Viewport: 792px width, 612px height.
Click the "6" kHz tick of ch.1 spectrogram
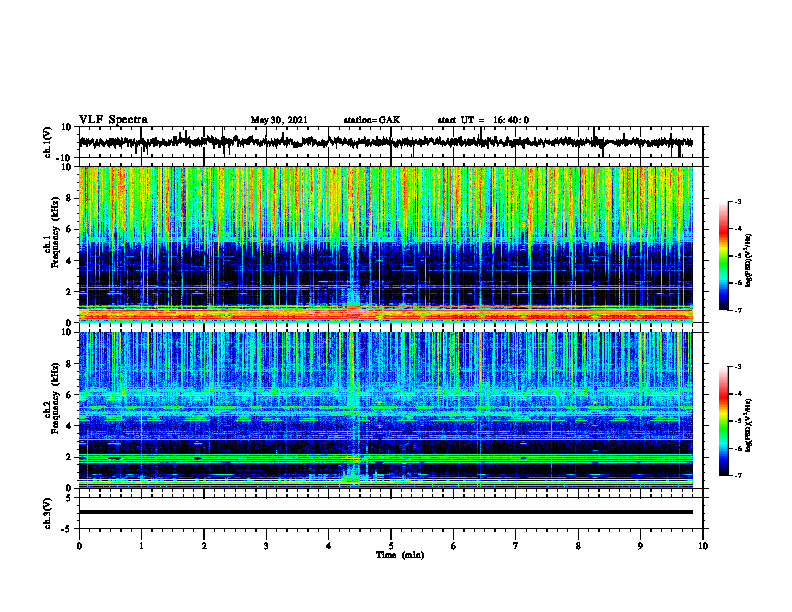tap(69, 230)
